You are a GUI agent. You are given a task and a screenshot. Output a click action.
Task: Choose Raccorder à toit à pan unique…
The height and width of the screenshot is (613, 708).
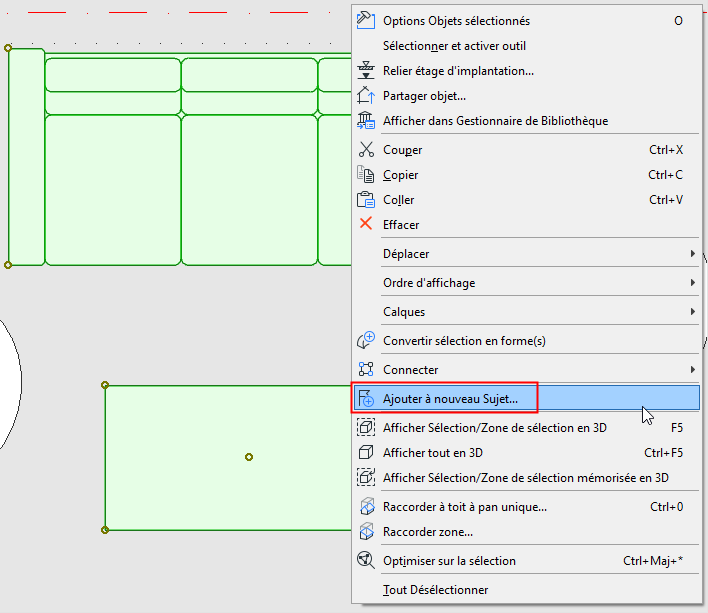pos(526,506)
